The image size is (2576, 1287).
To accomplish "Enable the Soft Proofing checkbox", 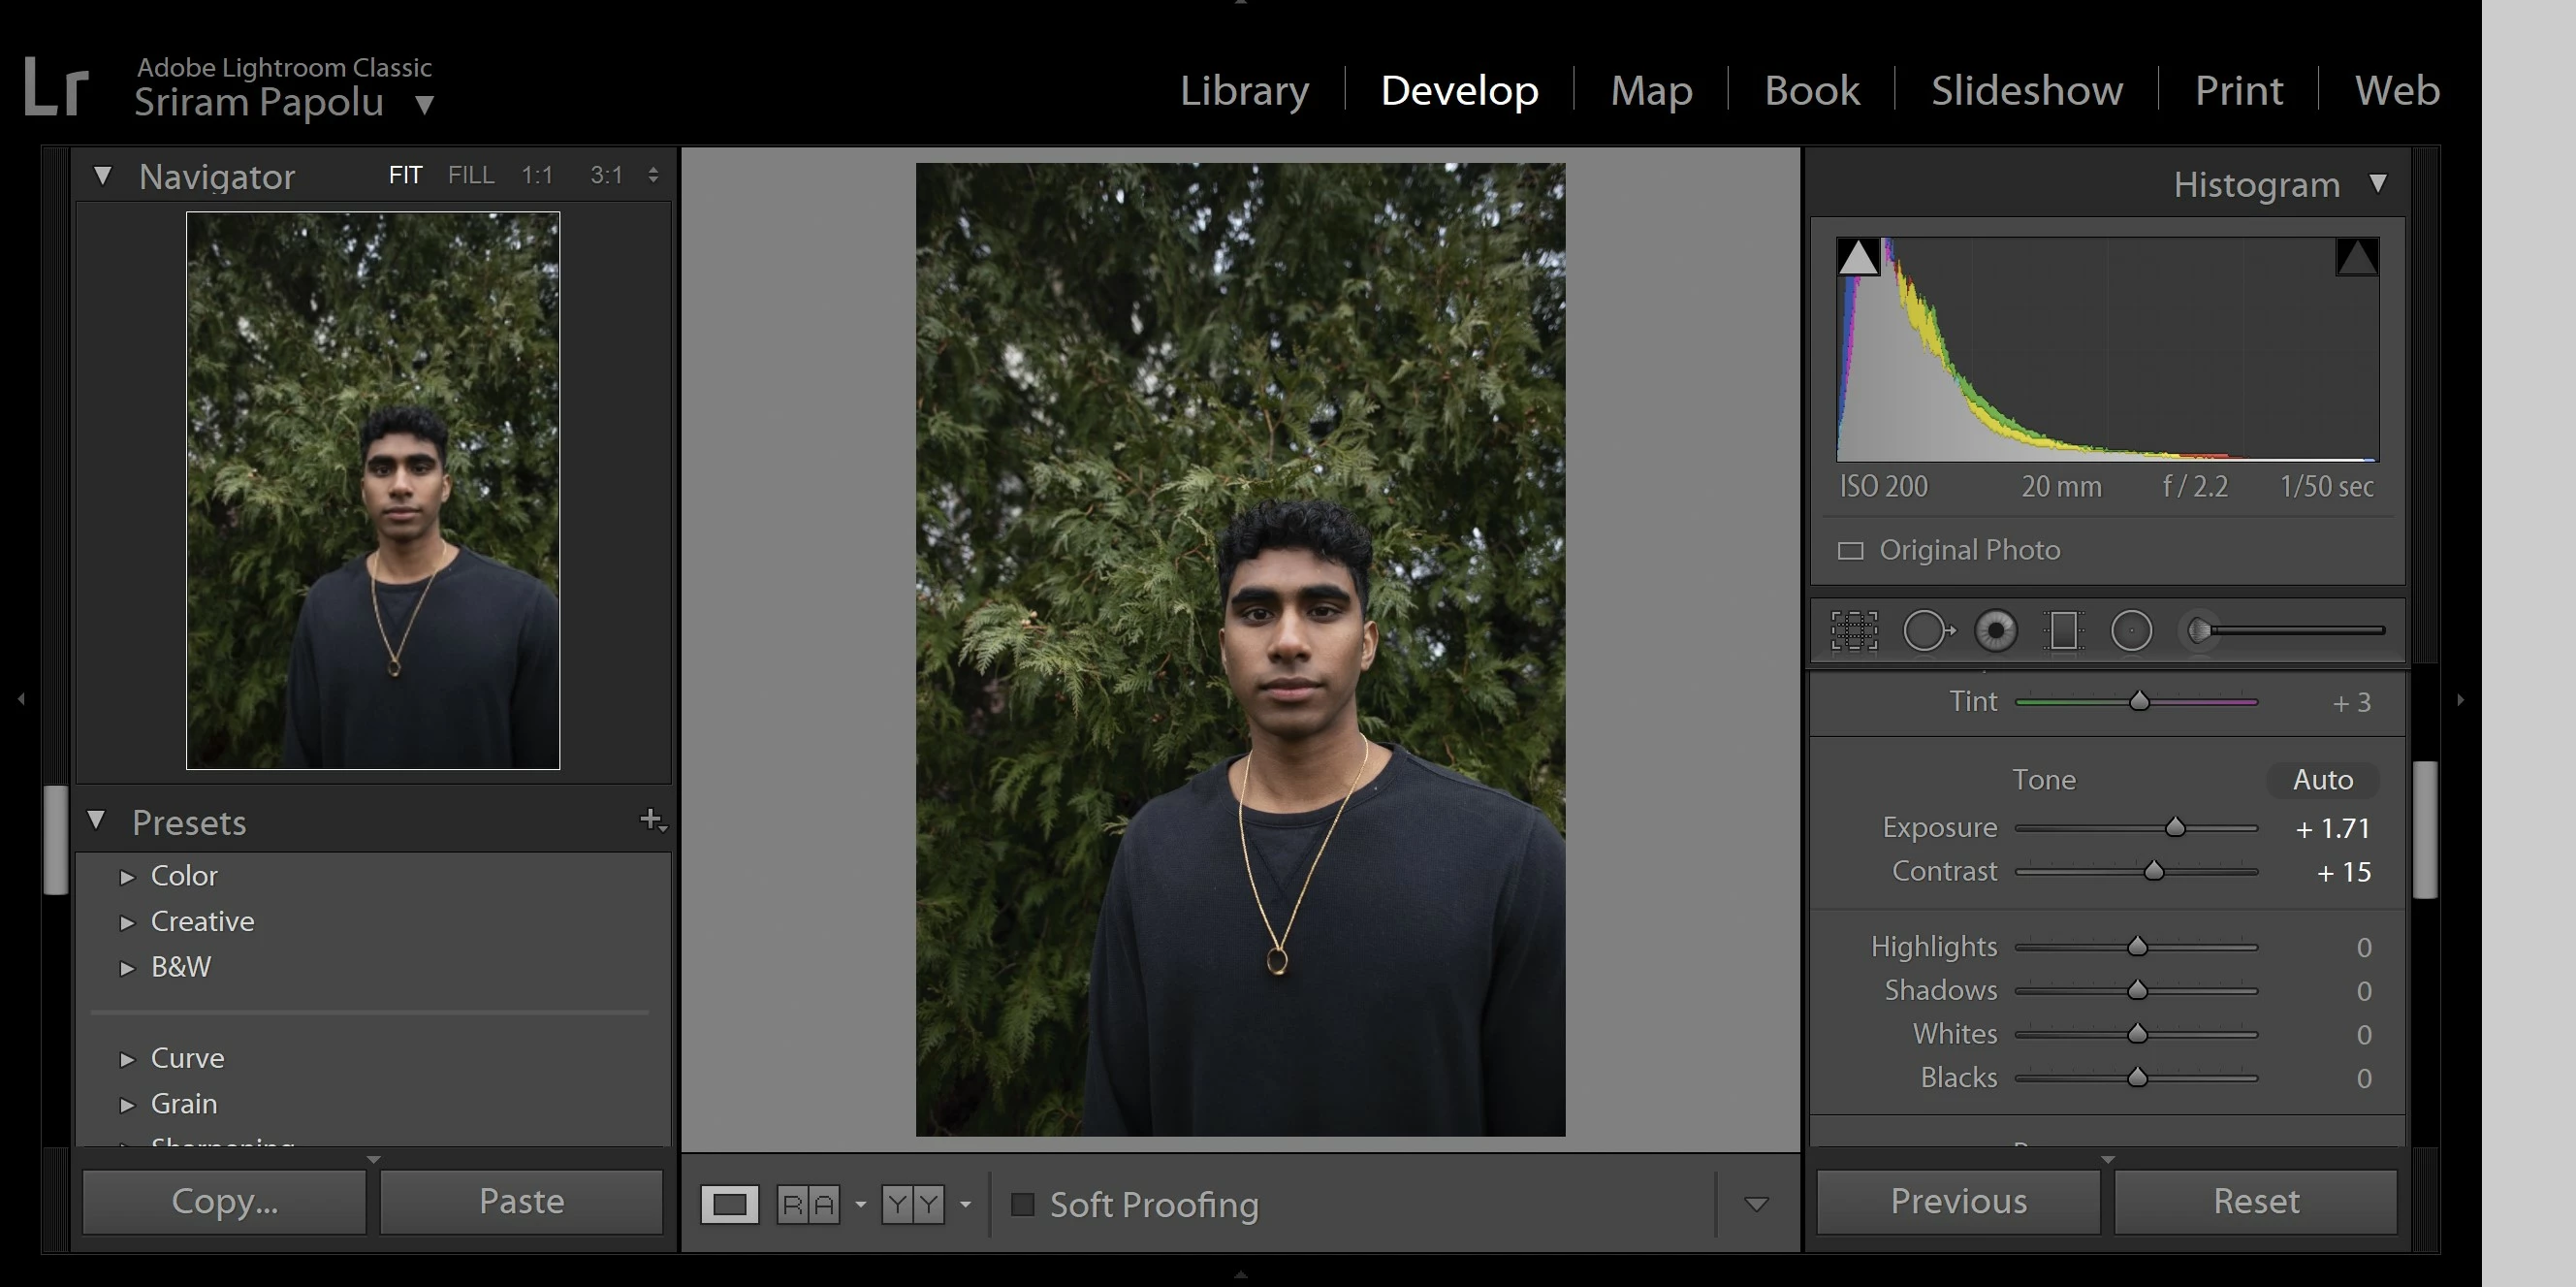I will pyautogui.click(x=1022, y=1204).
